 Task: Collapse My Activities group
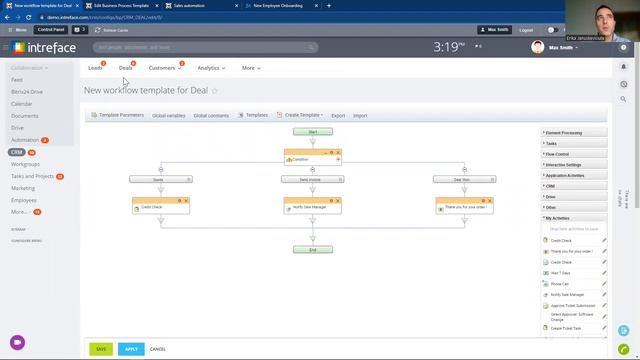[574, 218]
